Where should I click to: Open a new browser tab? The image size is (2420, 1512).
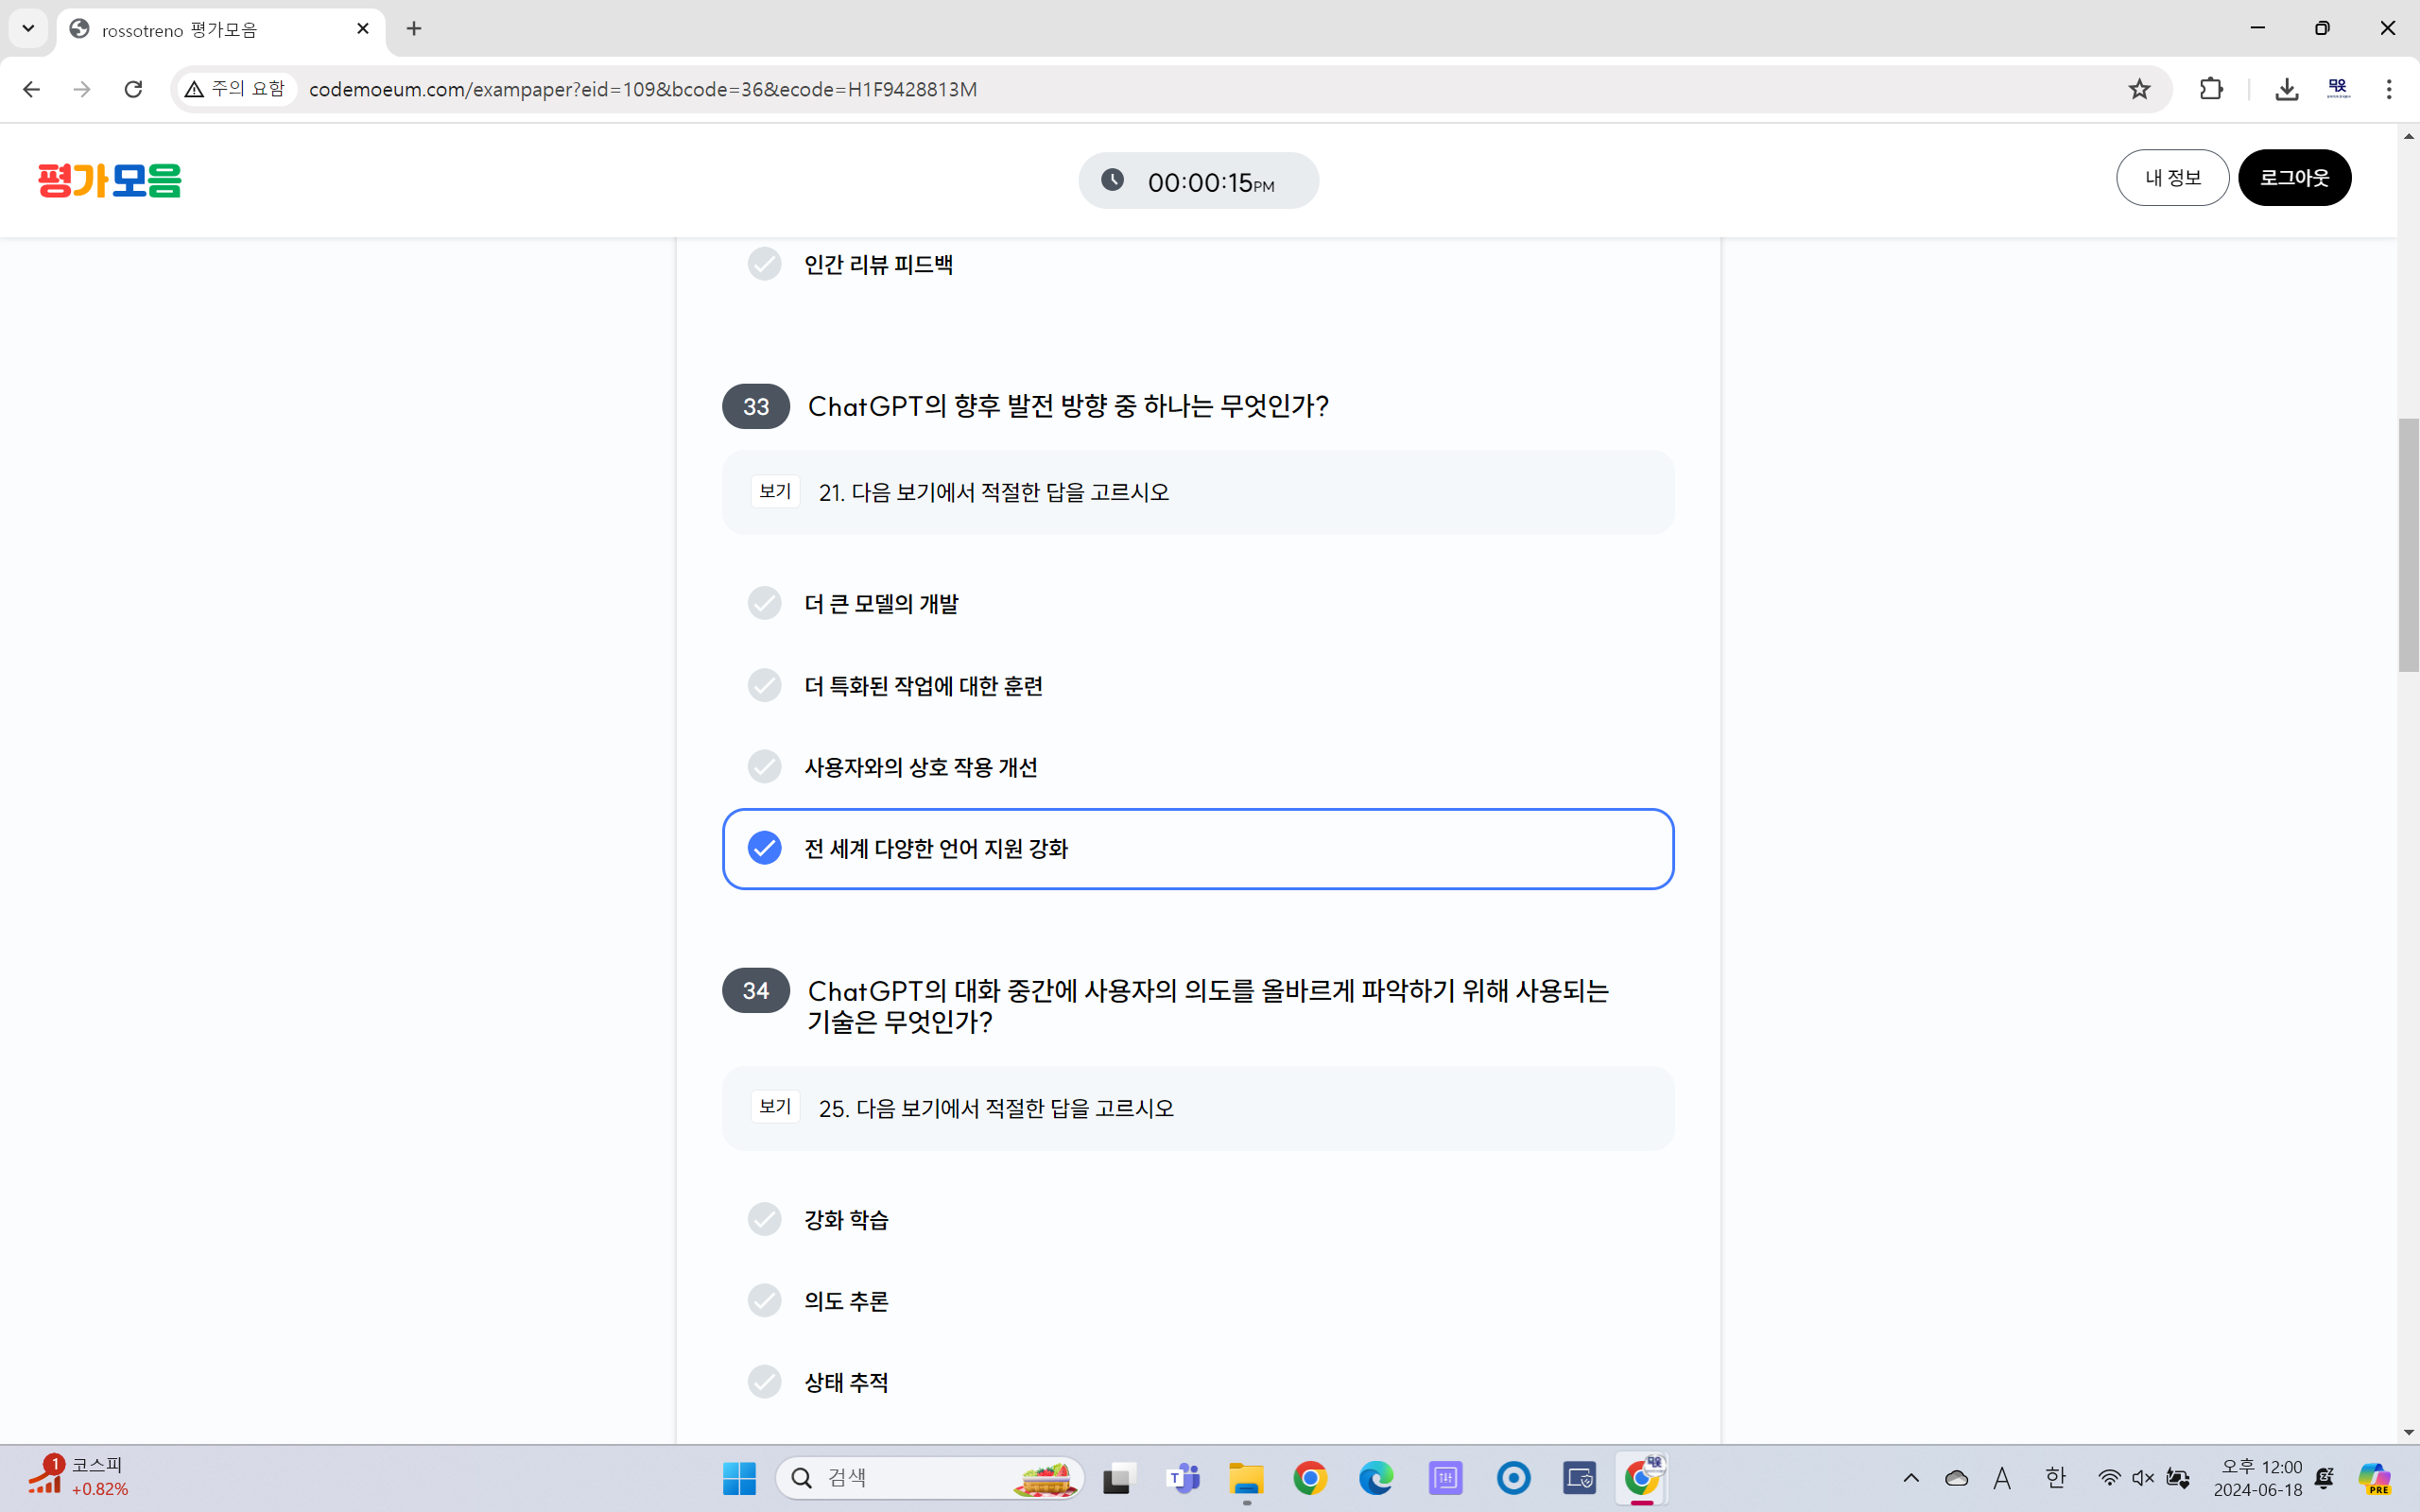tap(414, 28)
